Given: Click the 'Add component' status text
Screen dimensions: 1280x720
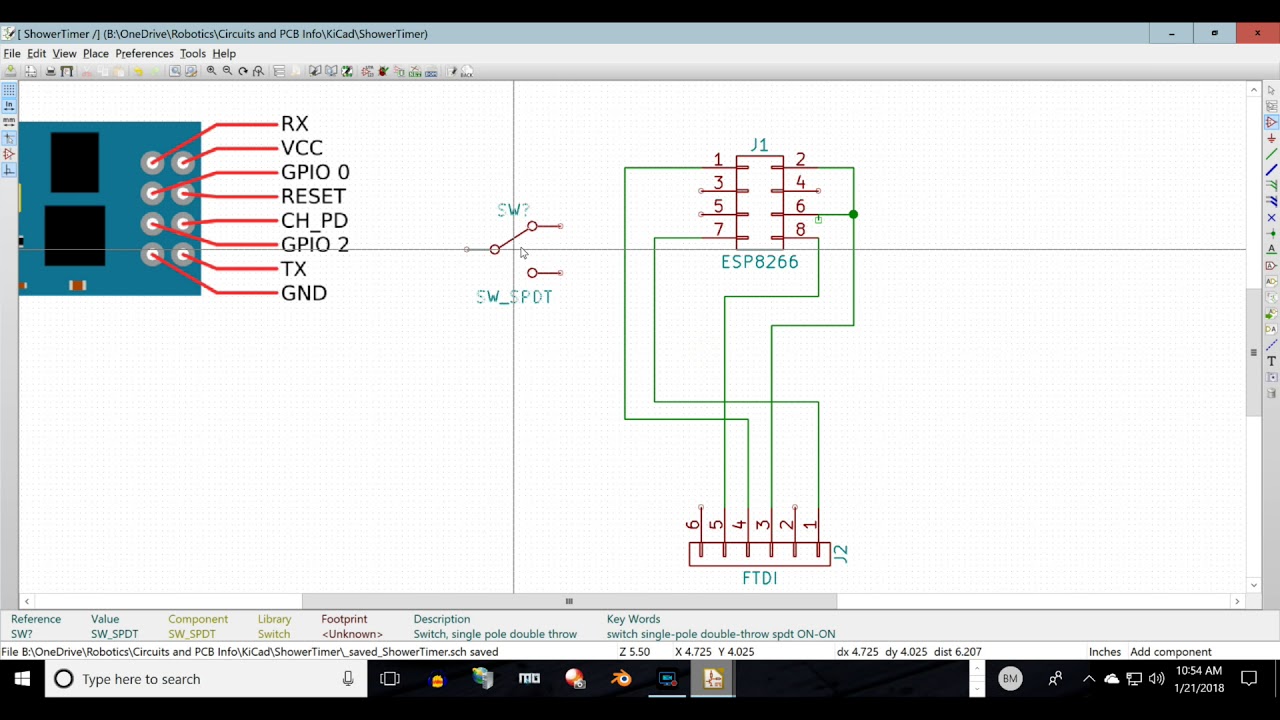Looking at the screenshot, I should pyautogui.click(x=1170, y=652).
